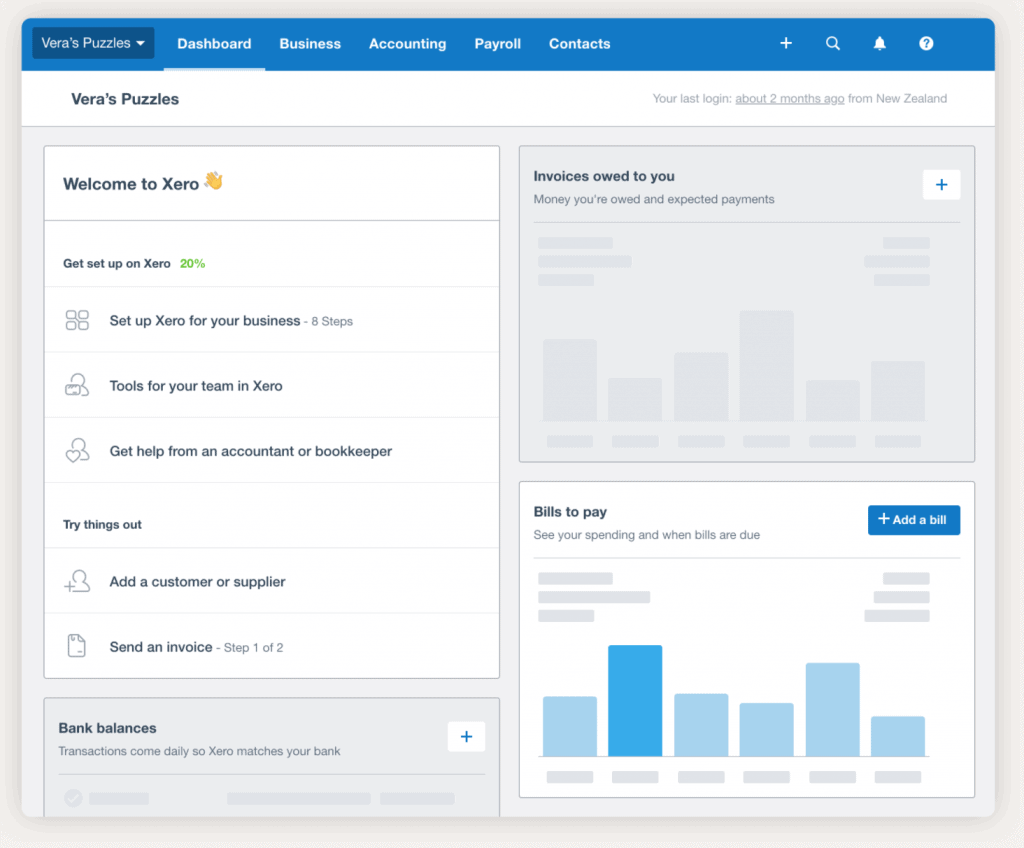Click the people icon beside Tools for your team
This screenshot has width=1024, height=848.
tap(78, 385)
